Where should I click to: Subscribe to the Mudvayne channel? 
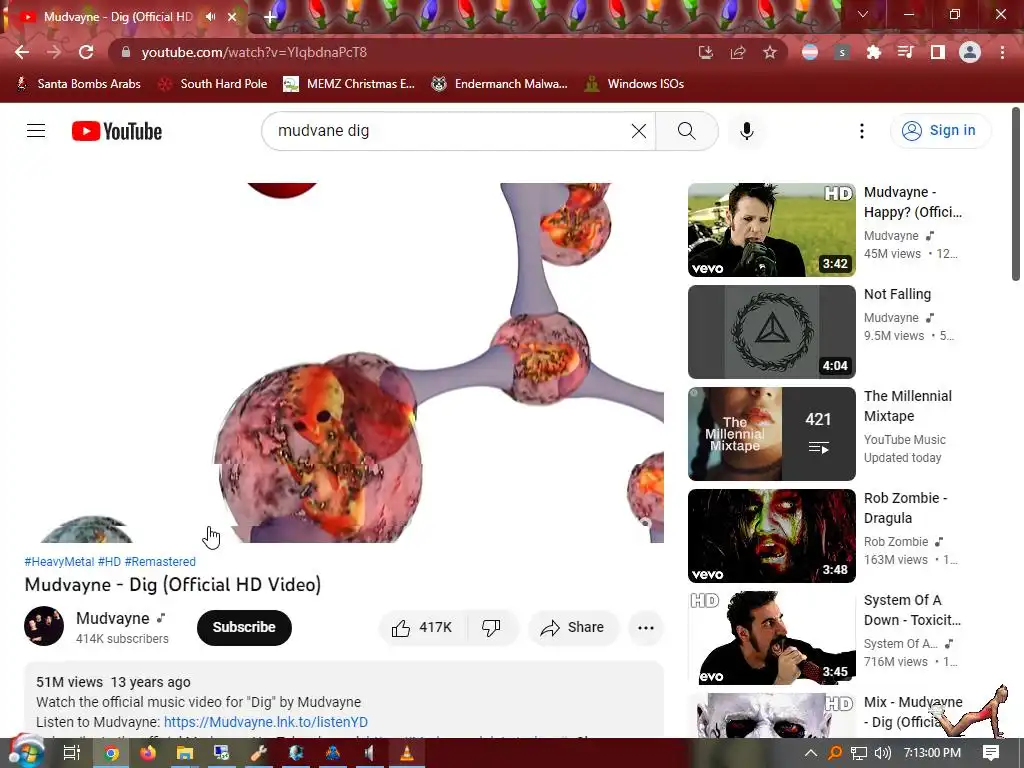tap(244, 628)
